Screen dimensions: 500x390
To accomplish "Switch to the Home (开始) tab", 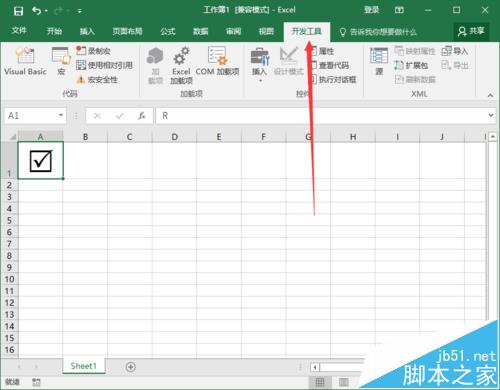I will click(54, 31).
